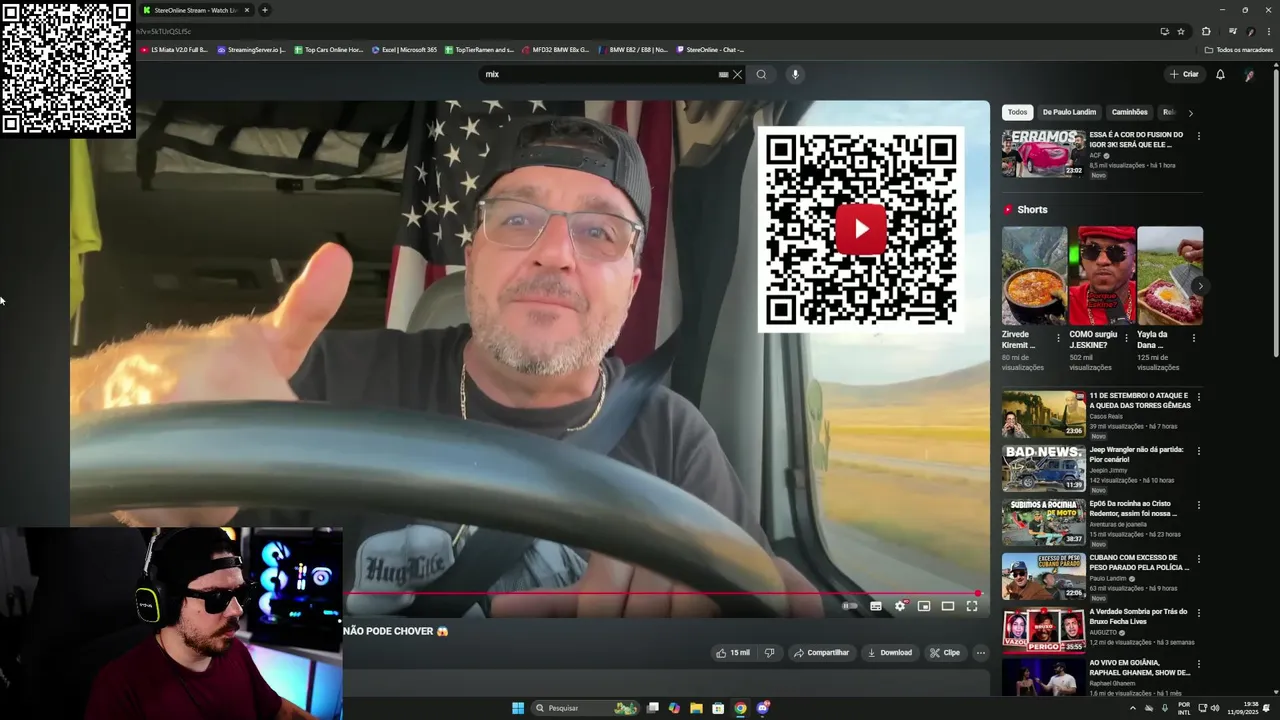This screenshot has width=1280, height=720.
Task: Open Top Cars Online bookmark
Action: click(328, 49)
